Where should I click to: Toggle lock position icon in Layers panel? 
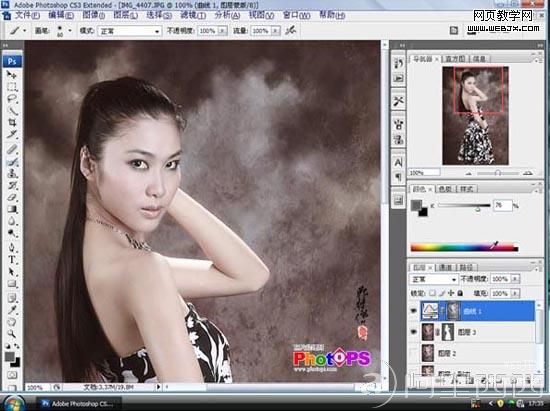(451, 293)
